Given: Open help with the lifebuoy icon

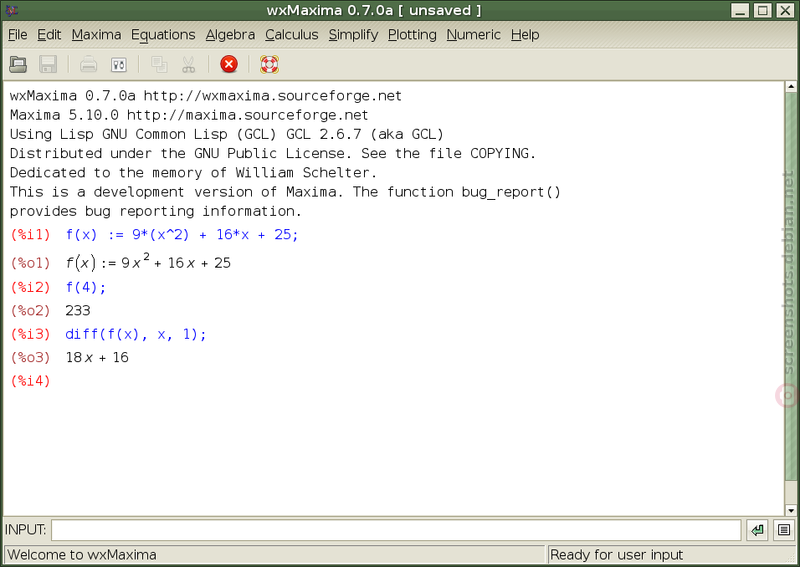Looking at the screenshot, I should click(x=269, y=64).
